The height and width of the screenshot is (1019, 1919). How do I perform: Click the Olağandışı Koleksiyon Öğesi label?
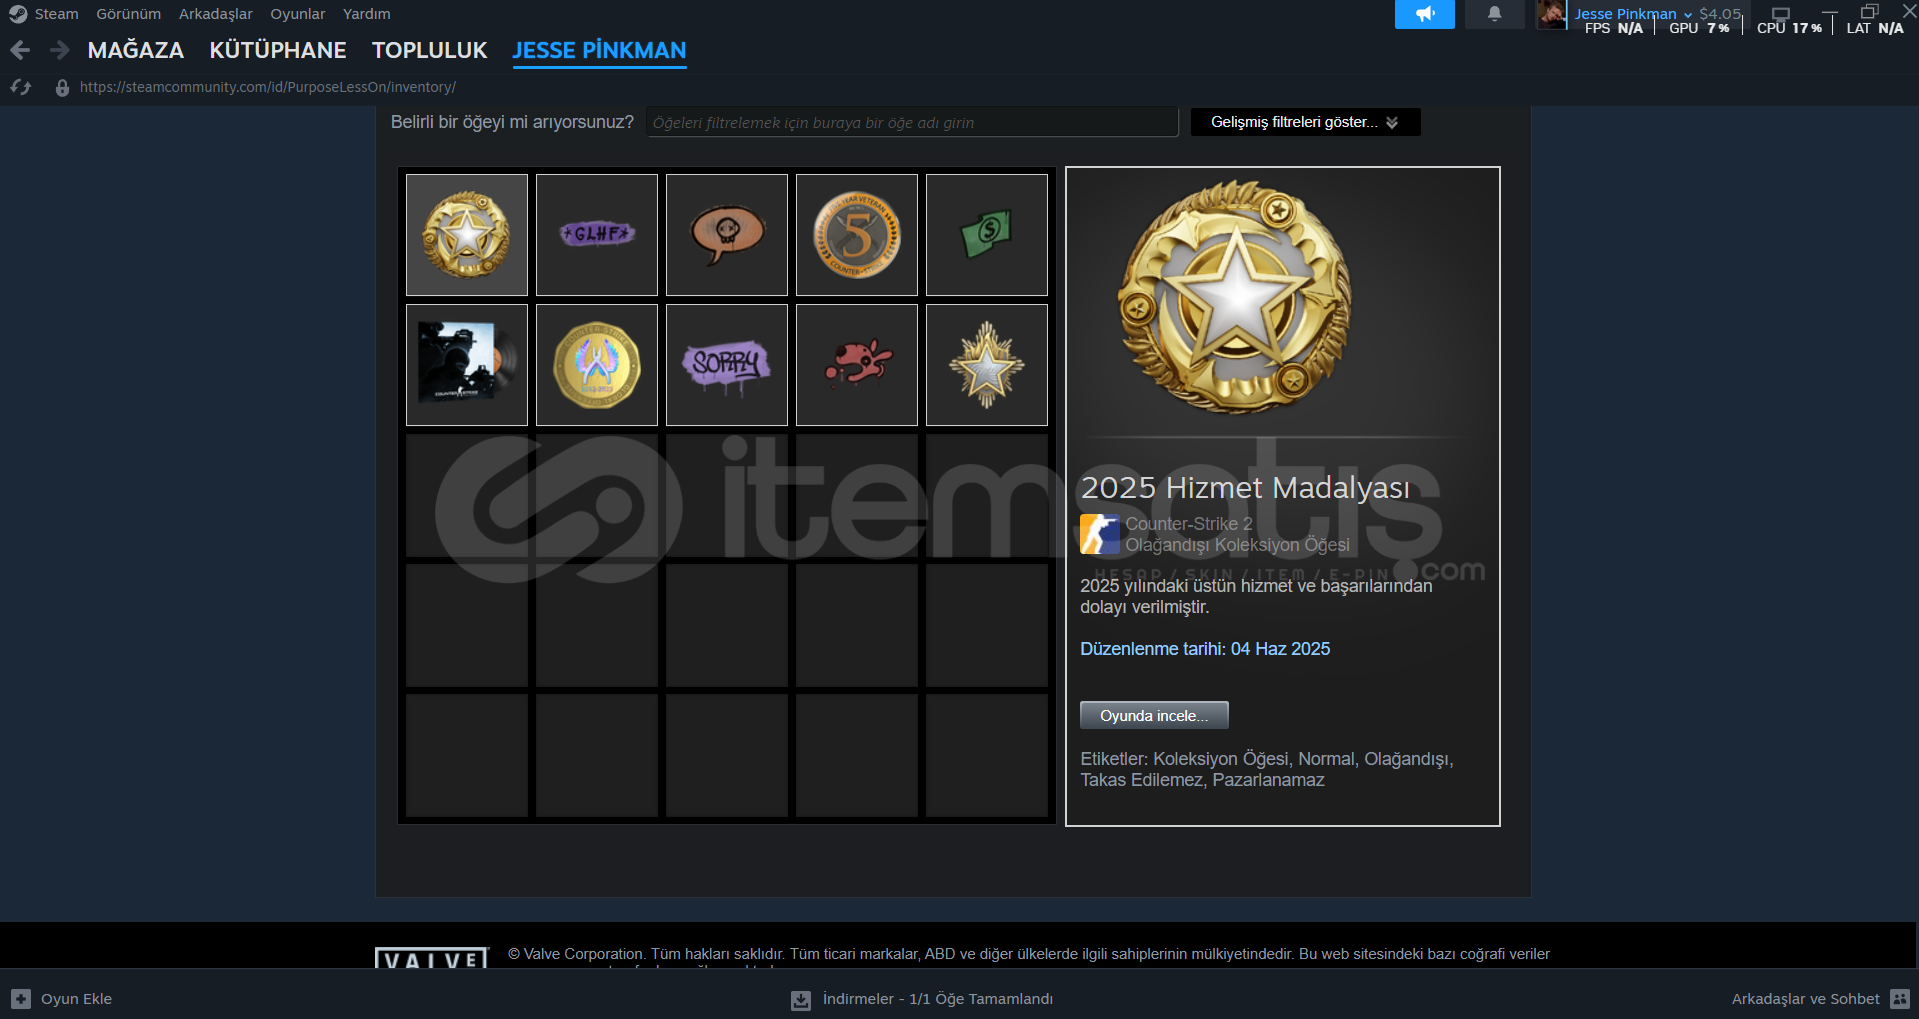[1237, 545]
